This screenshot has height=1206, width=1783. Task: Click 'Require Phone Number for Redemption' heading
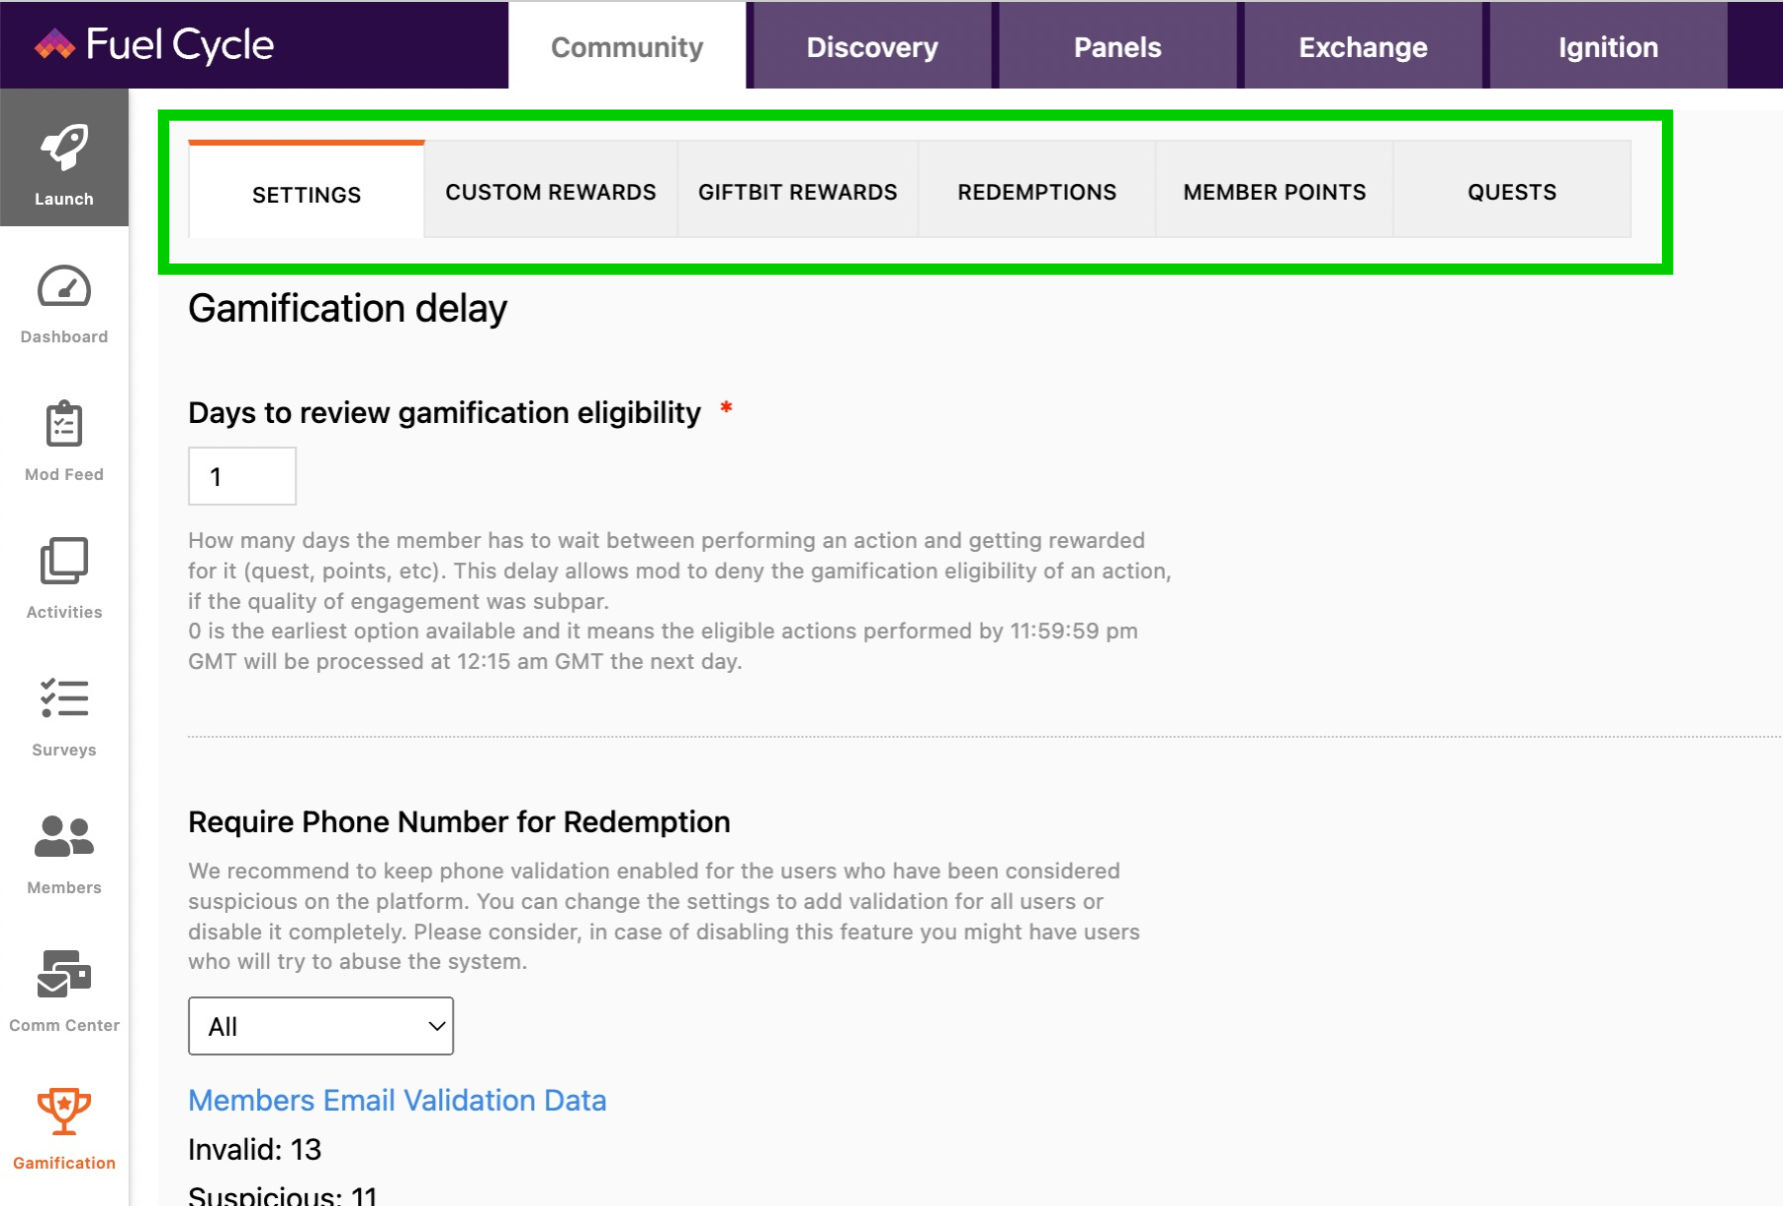coord(459,822)
